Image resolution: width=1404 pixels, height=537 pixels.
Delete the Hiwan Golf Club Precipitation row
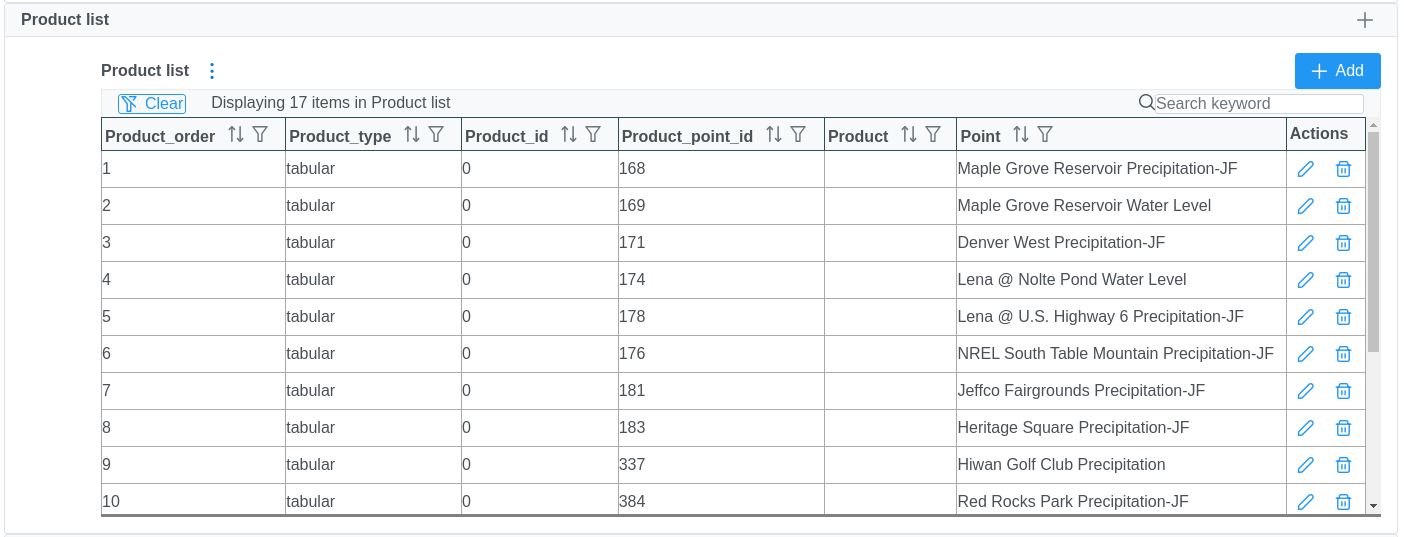pos(1343,465)
